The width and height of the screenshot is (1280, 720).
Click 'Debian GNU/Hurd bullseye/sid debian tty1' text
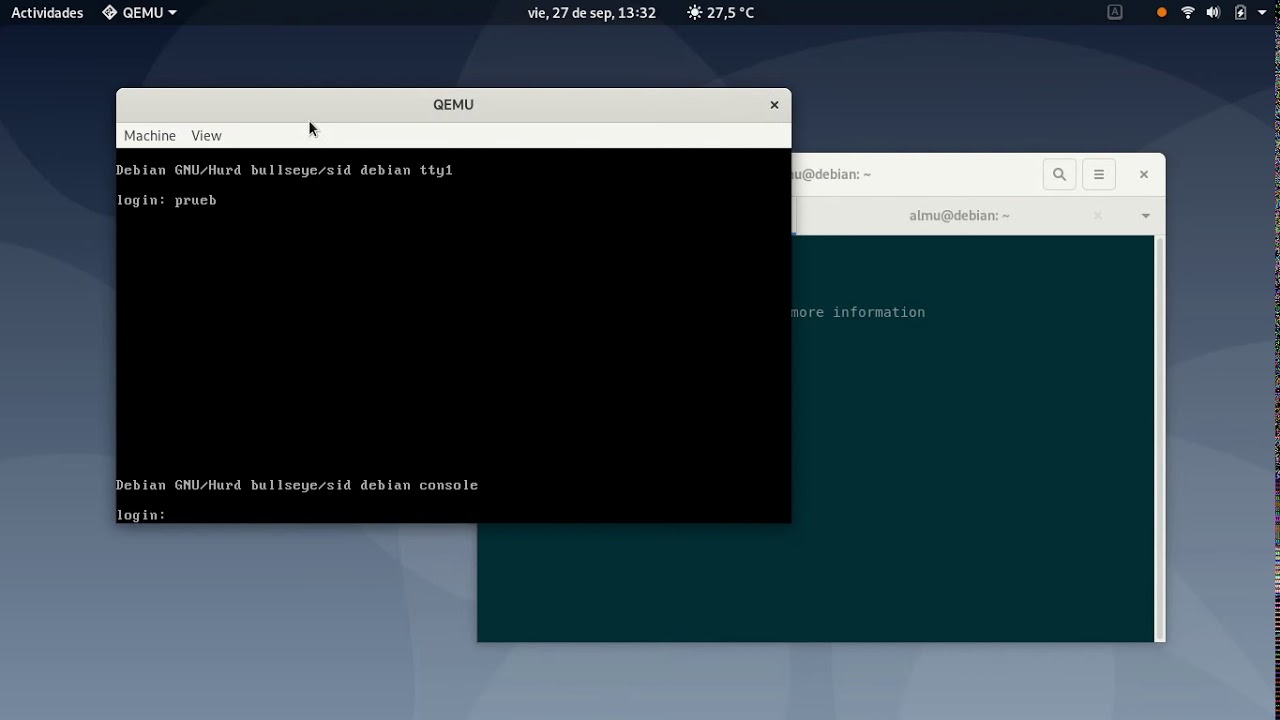tap(284, 170)
